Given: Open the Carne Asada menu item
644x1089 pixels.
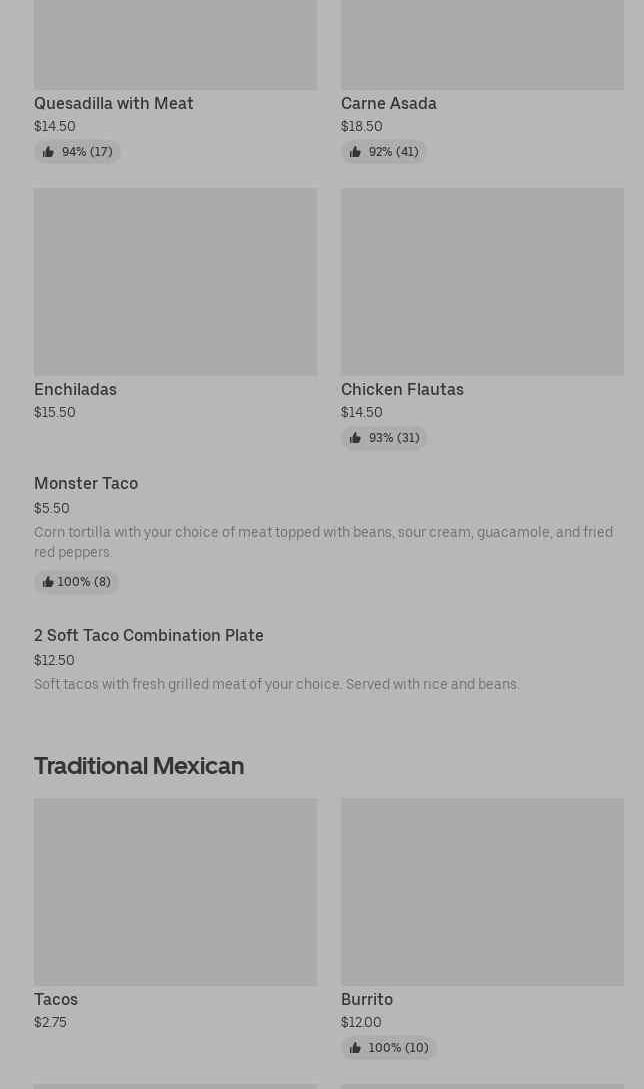Looking at the screenshot, I should pos(389,104).
